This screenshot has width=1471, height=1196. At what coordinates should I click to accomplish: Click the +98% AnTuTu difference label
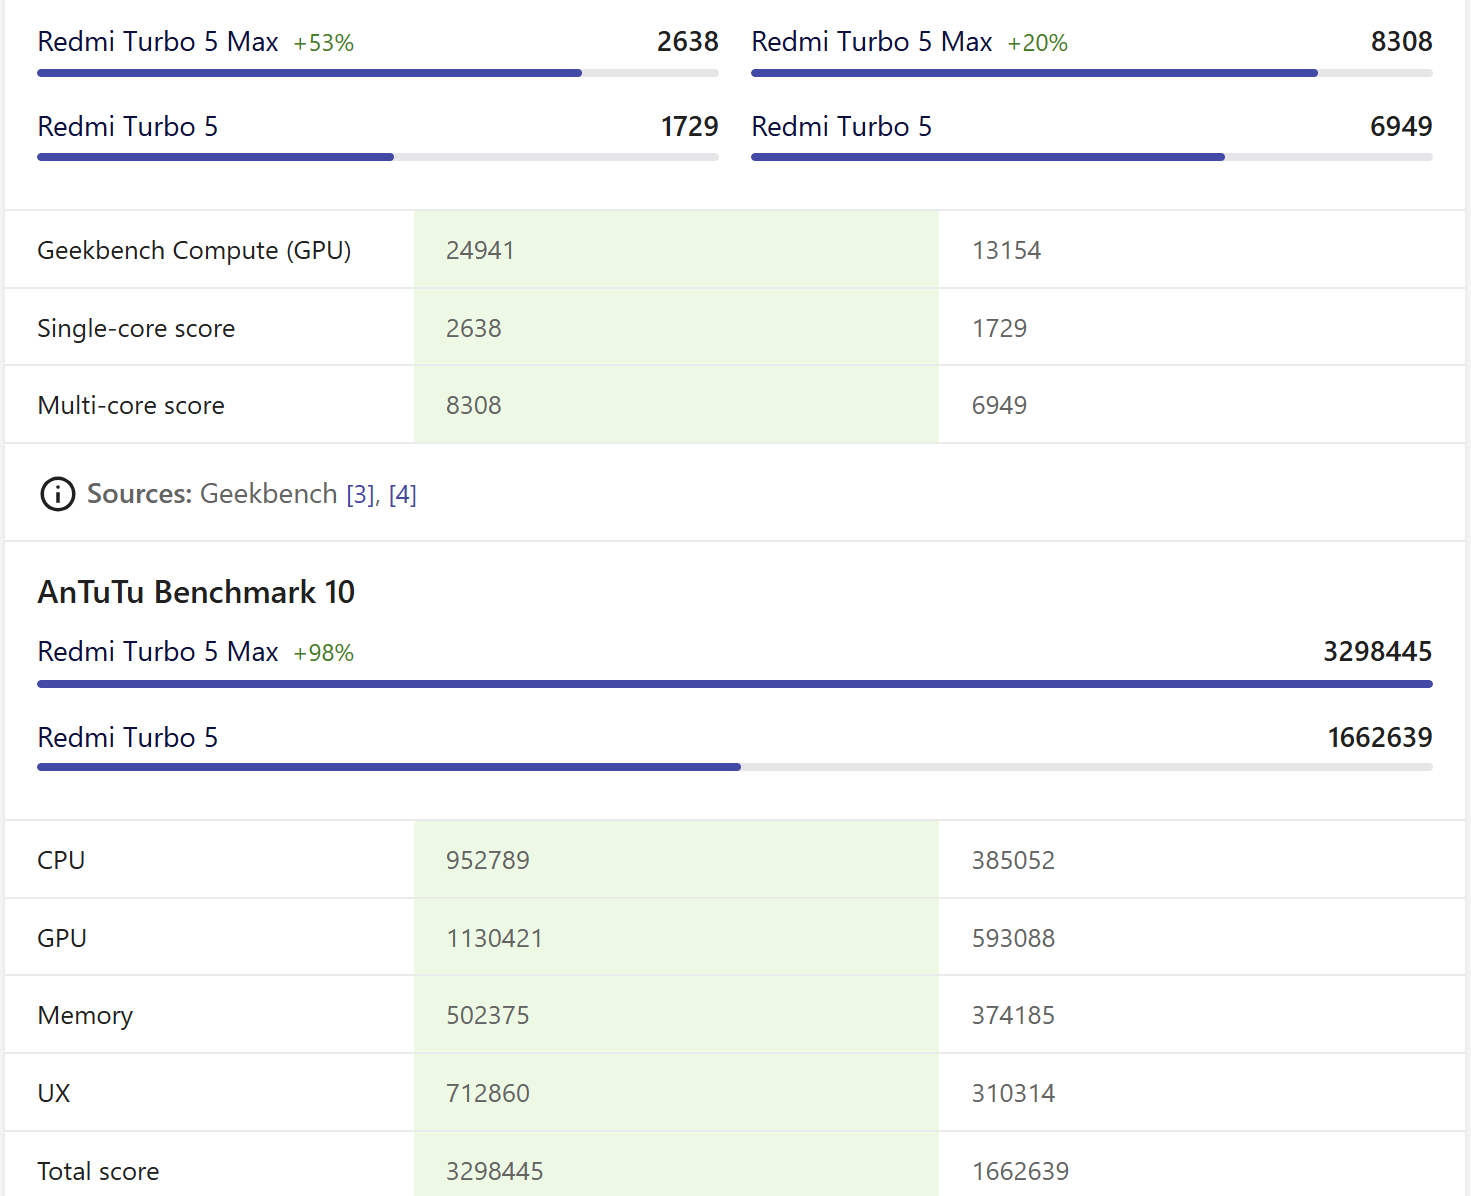click(324, 653)
